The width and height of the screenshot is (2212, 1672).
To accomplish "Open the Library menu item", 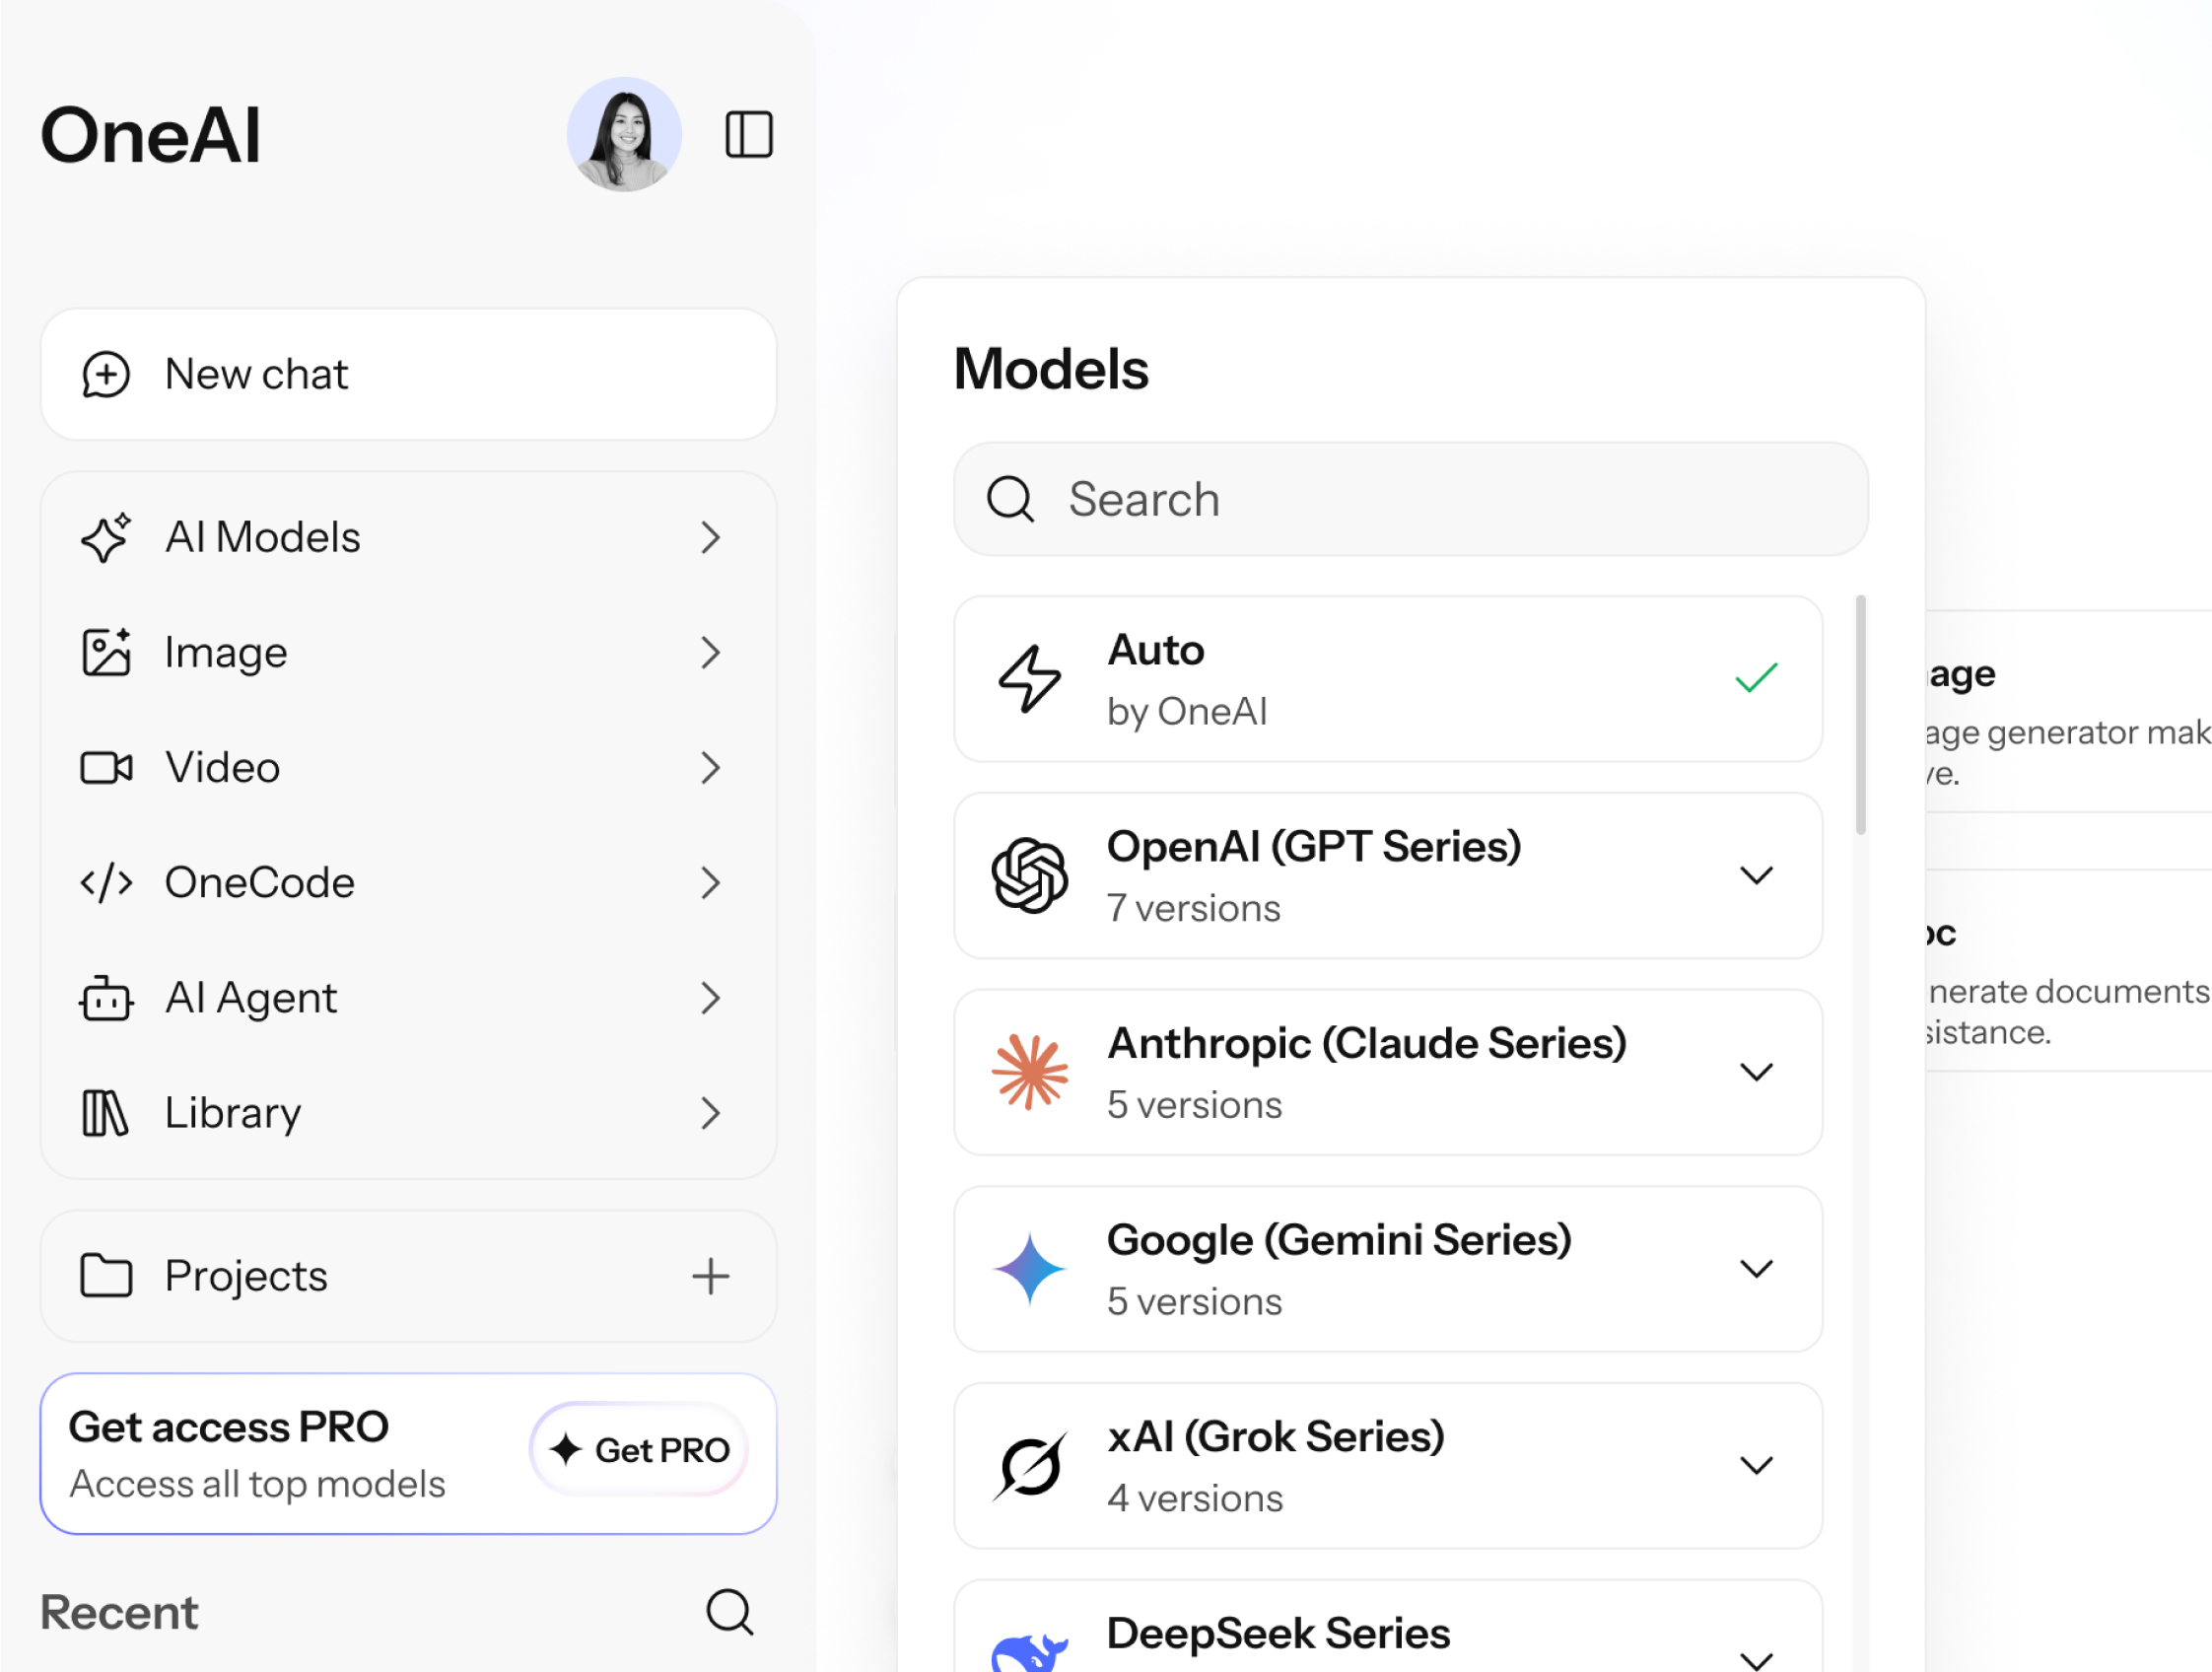I will [x=408, y=1113].
